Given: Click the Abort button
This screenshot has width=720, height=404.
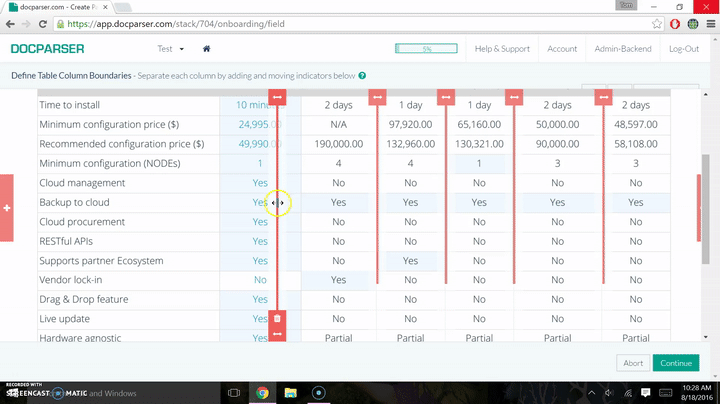Looking at the screenshot, I should 633,363.
